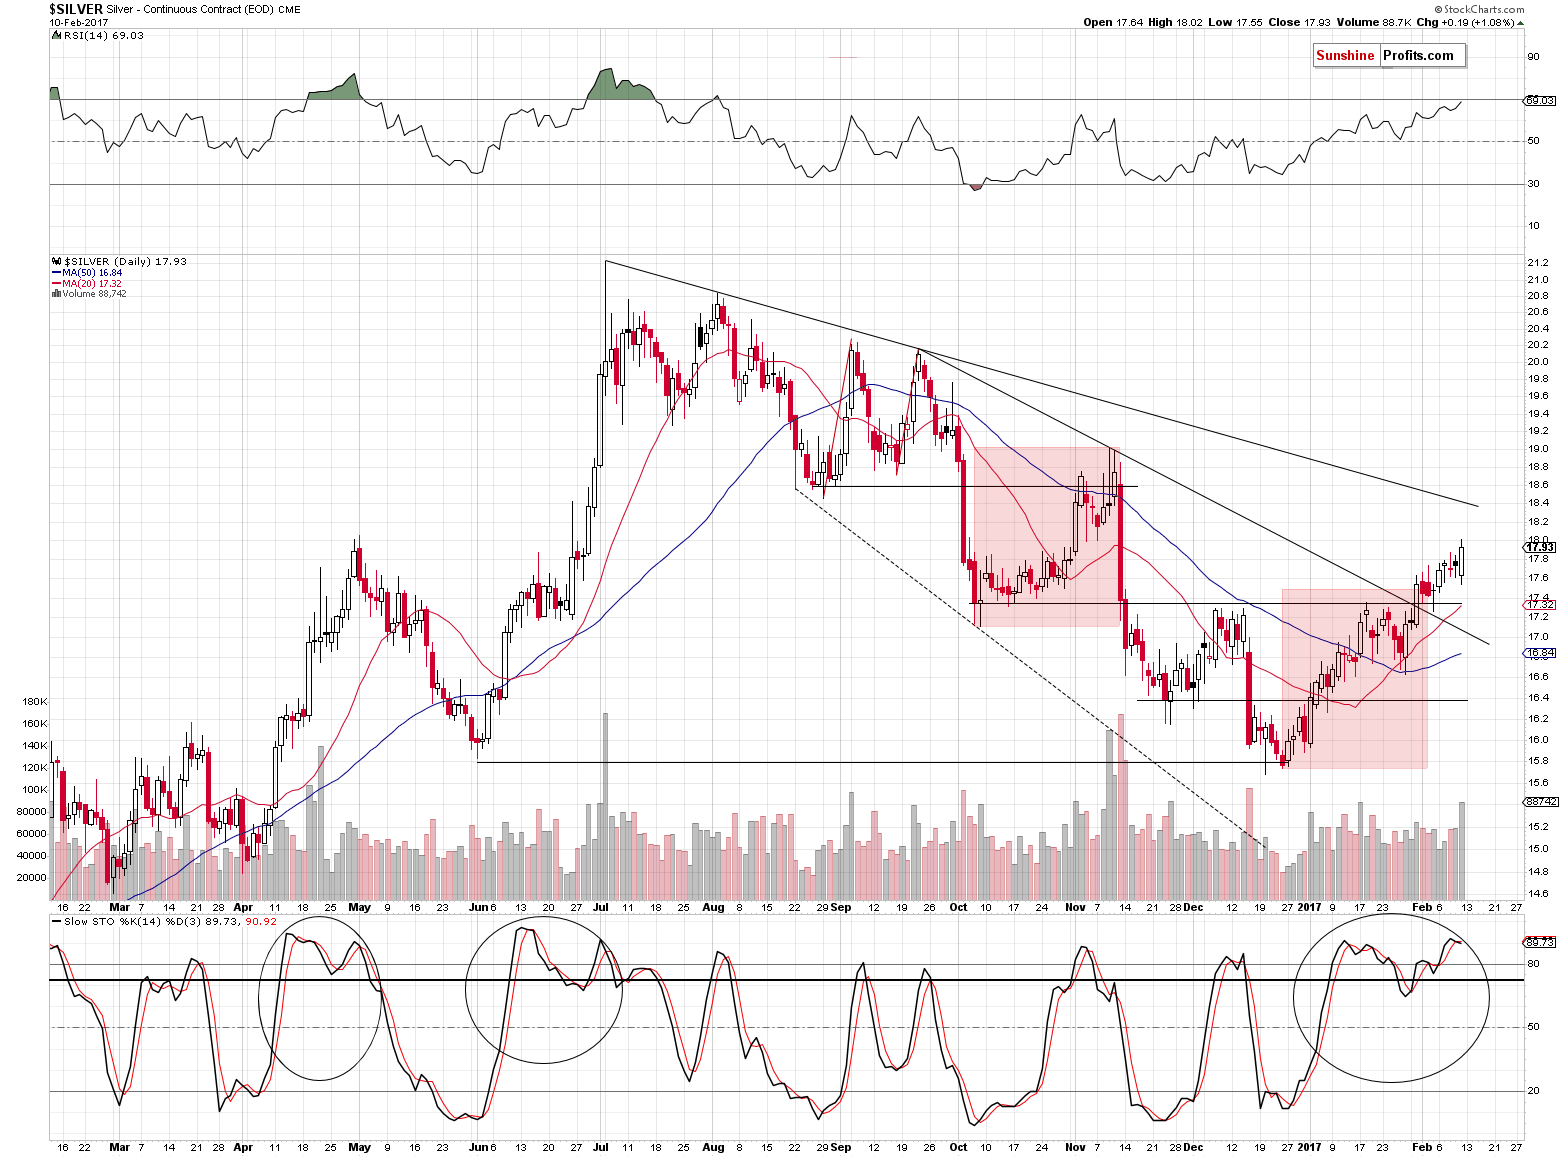Image resolution: width=1565 pixels, height=1157 pixels.
Task: Select the MA(20) 17.32 legend text
Action: pyautogui.click(x=92, y=283)
